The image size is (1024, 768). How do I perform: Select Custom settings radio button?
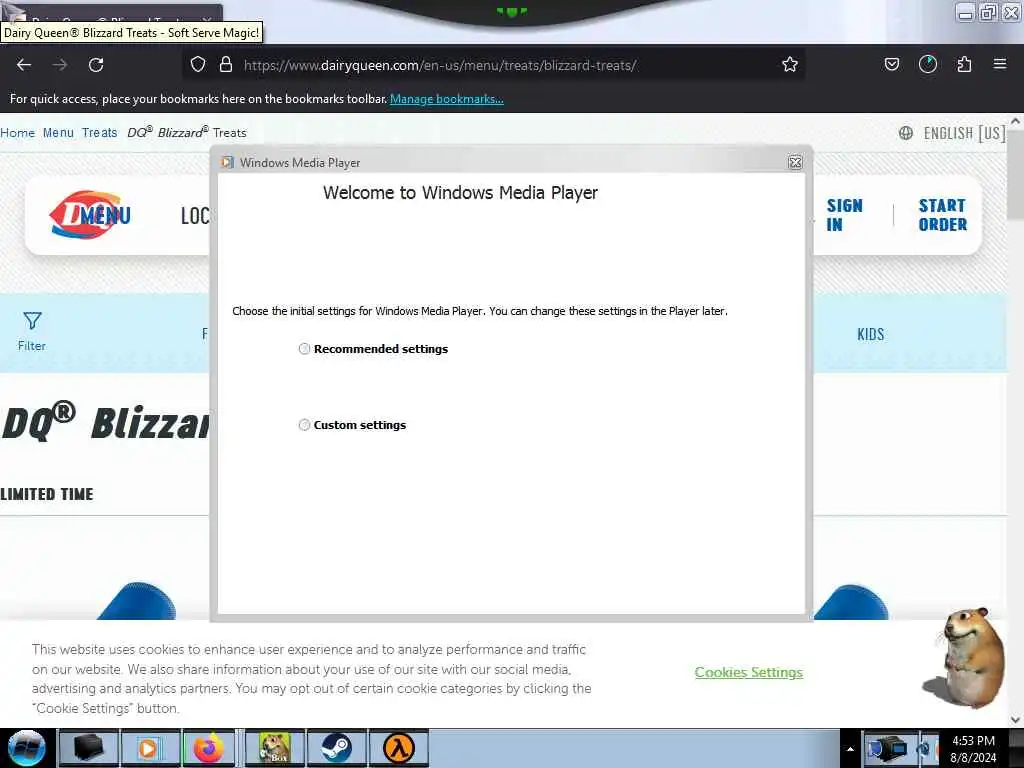(304, 425)
